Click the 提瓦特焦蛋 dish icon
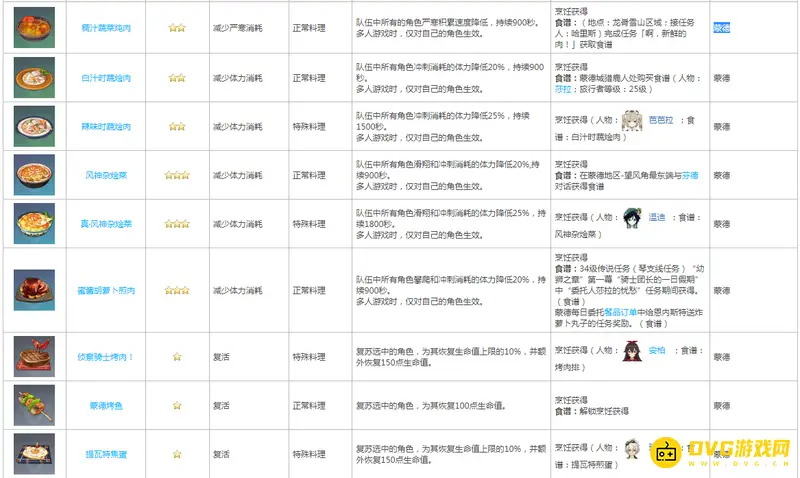This screenshot has height=478, width=800. coord(34,453)
